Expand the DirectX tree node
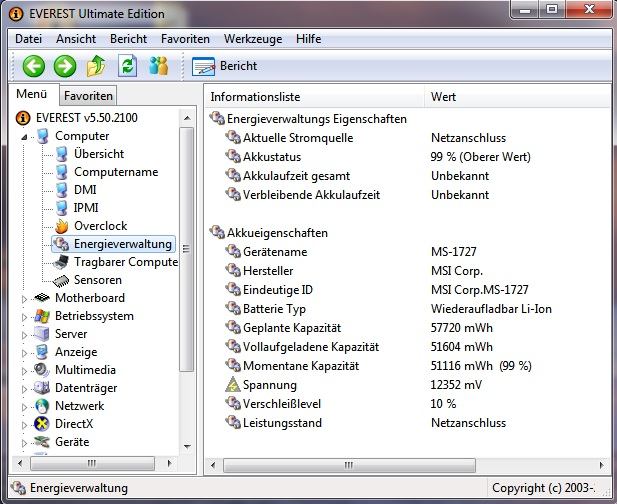 (x=24, y=425)
